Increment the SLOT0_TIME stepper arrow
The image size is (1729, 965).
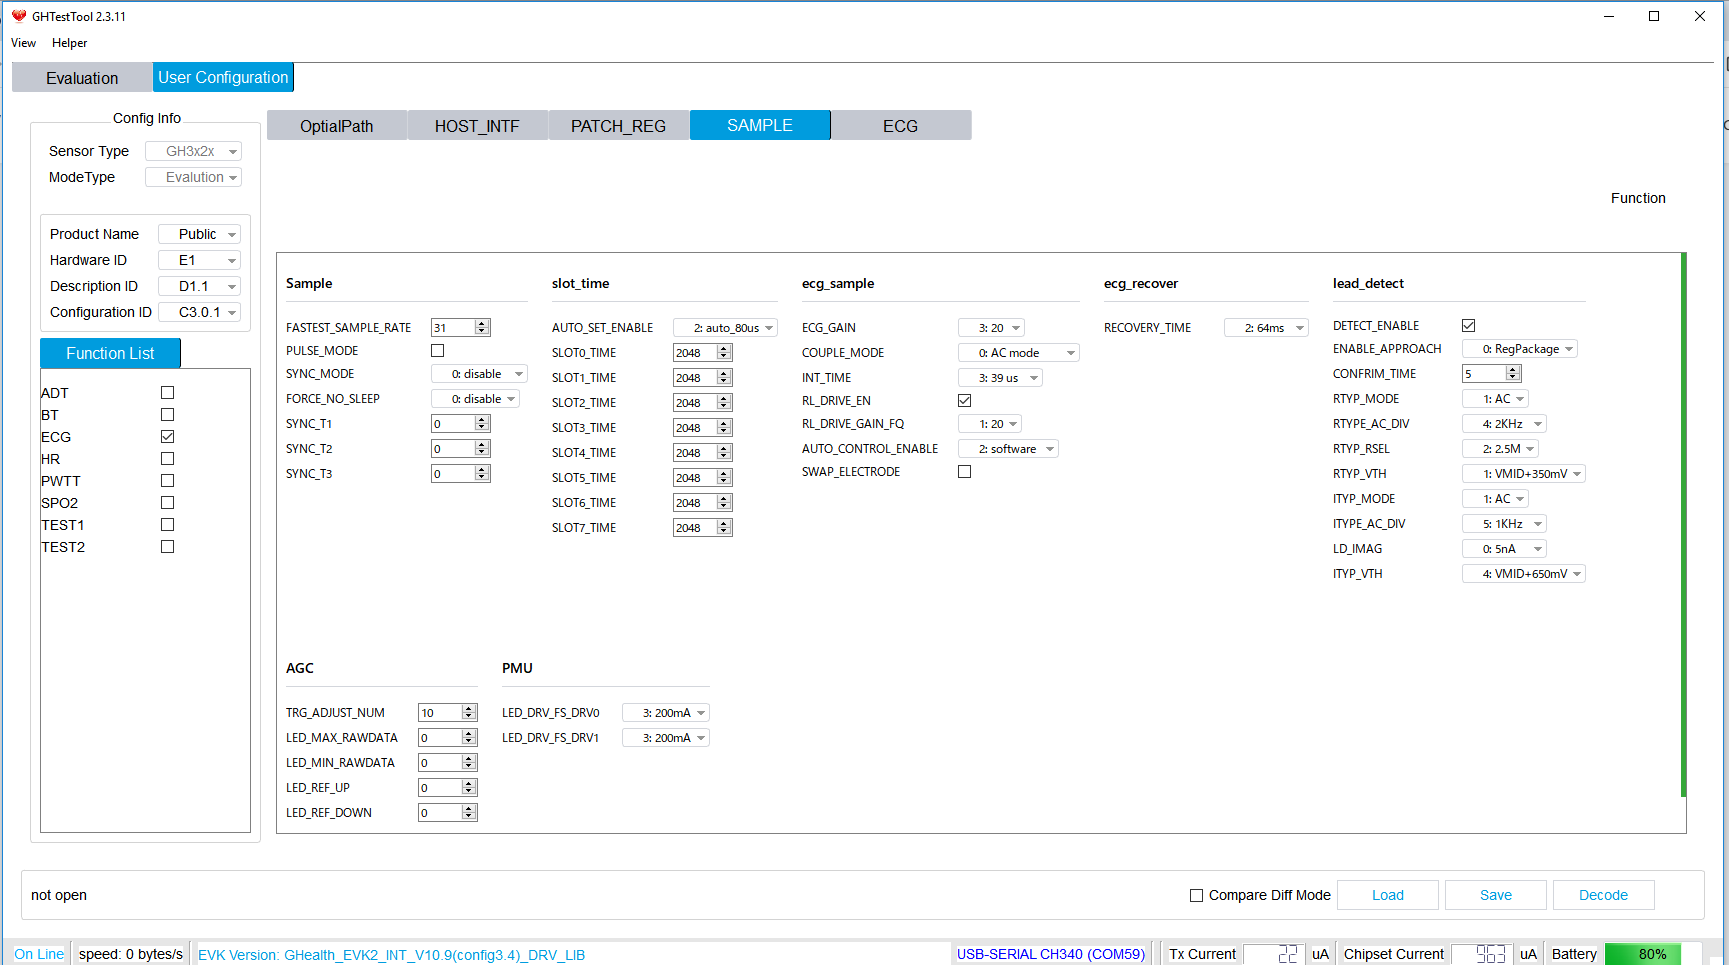[x=724, y=349]
